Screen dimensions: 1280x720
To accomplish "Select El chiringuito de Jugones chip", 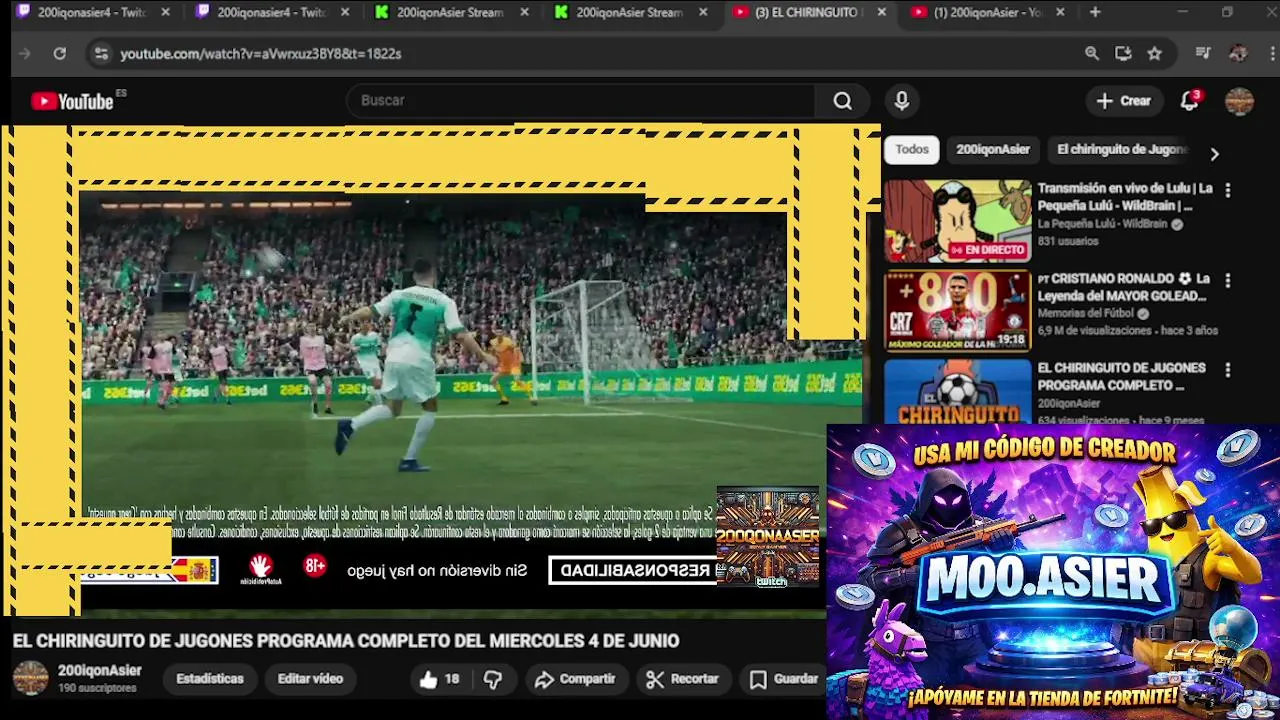I will point(1122,149).
